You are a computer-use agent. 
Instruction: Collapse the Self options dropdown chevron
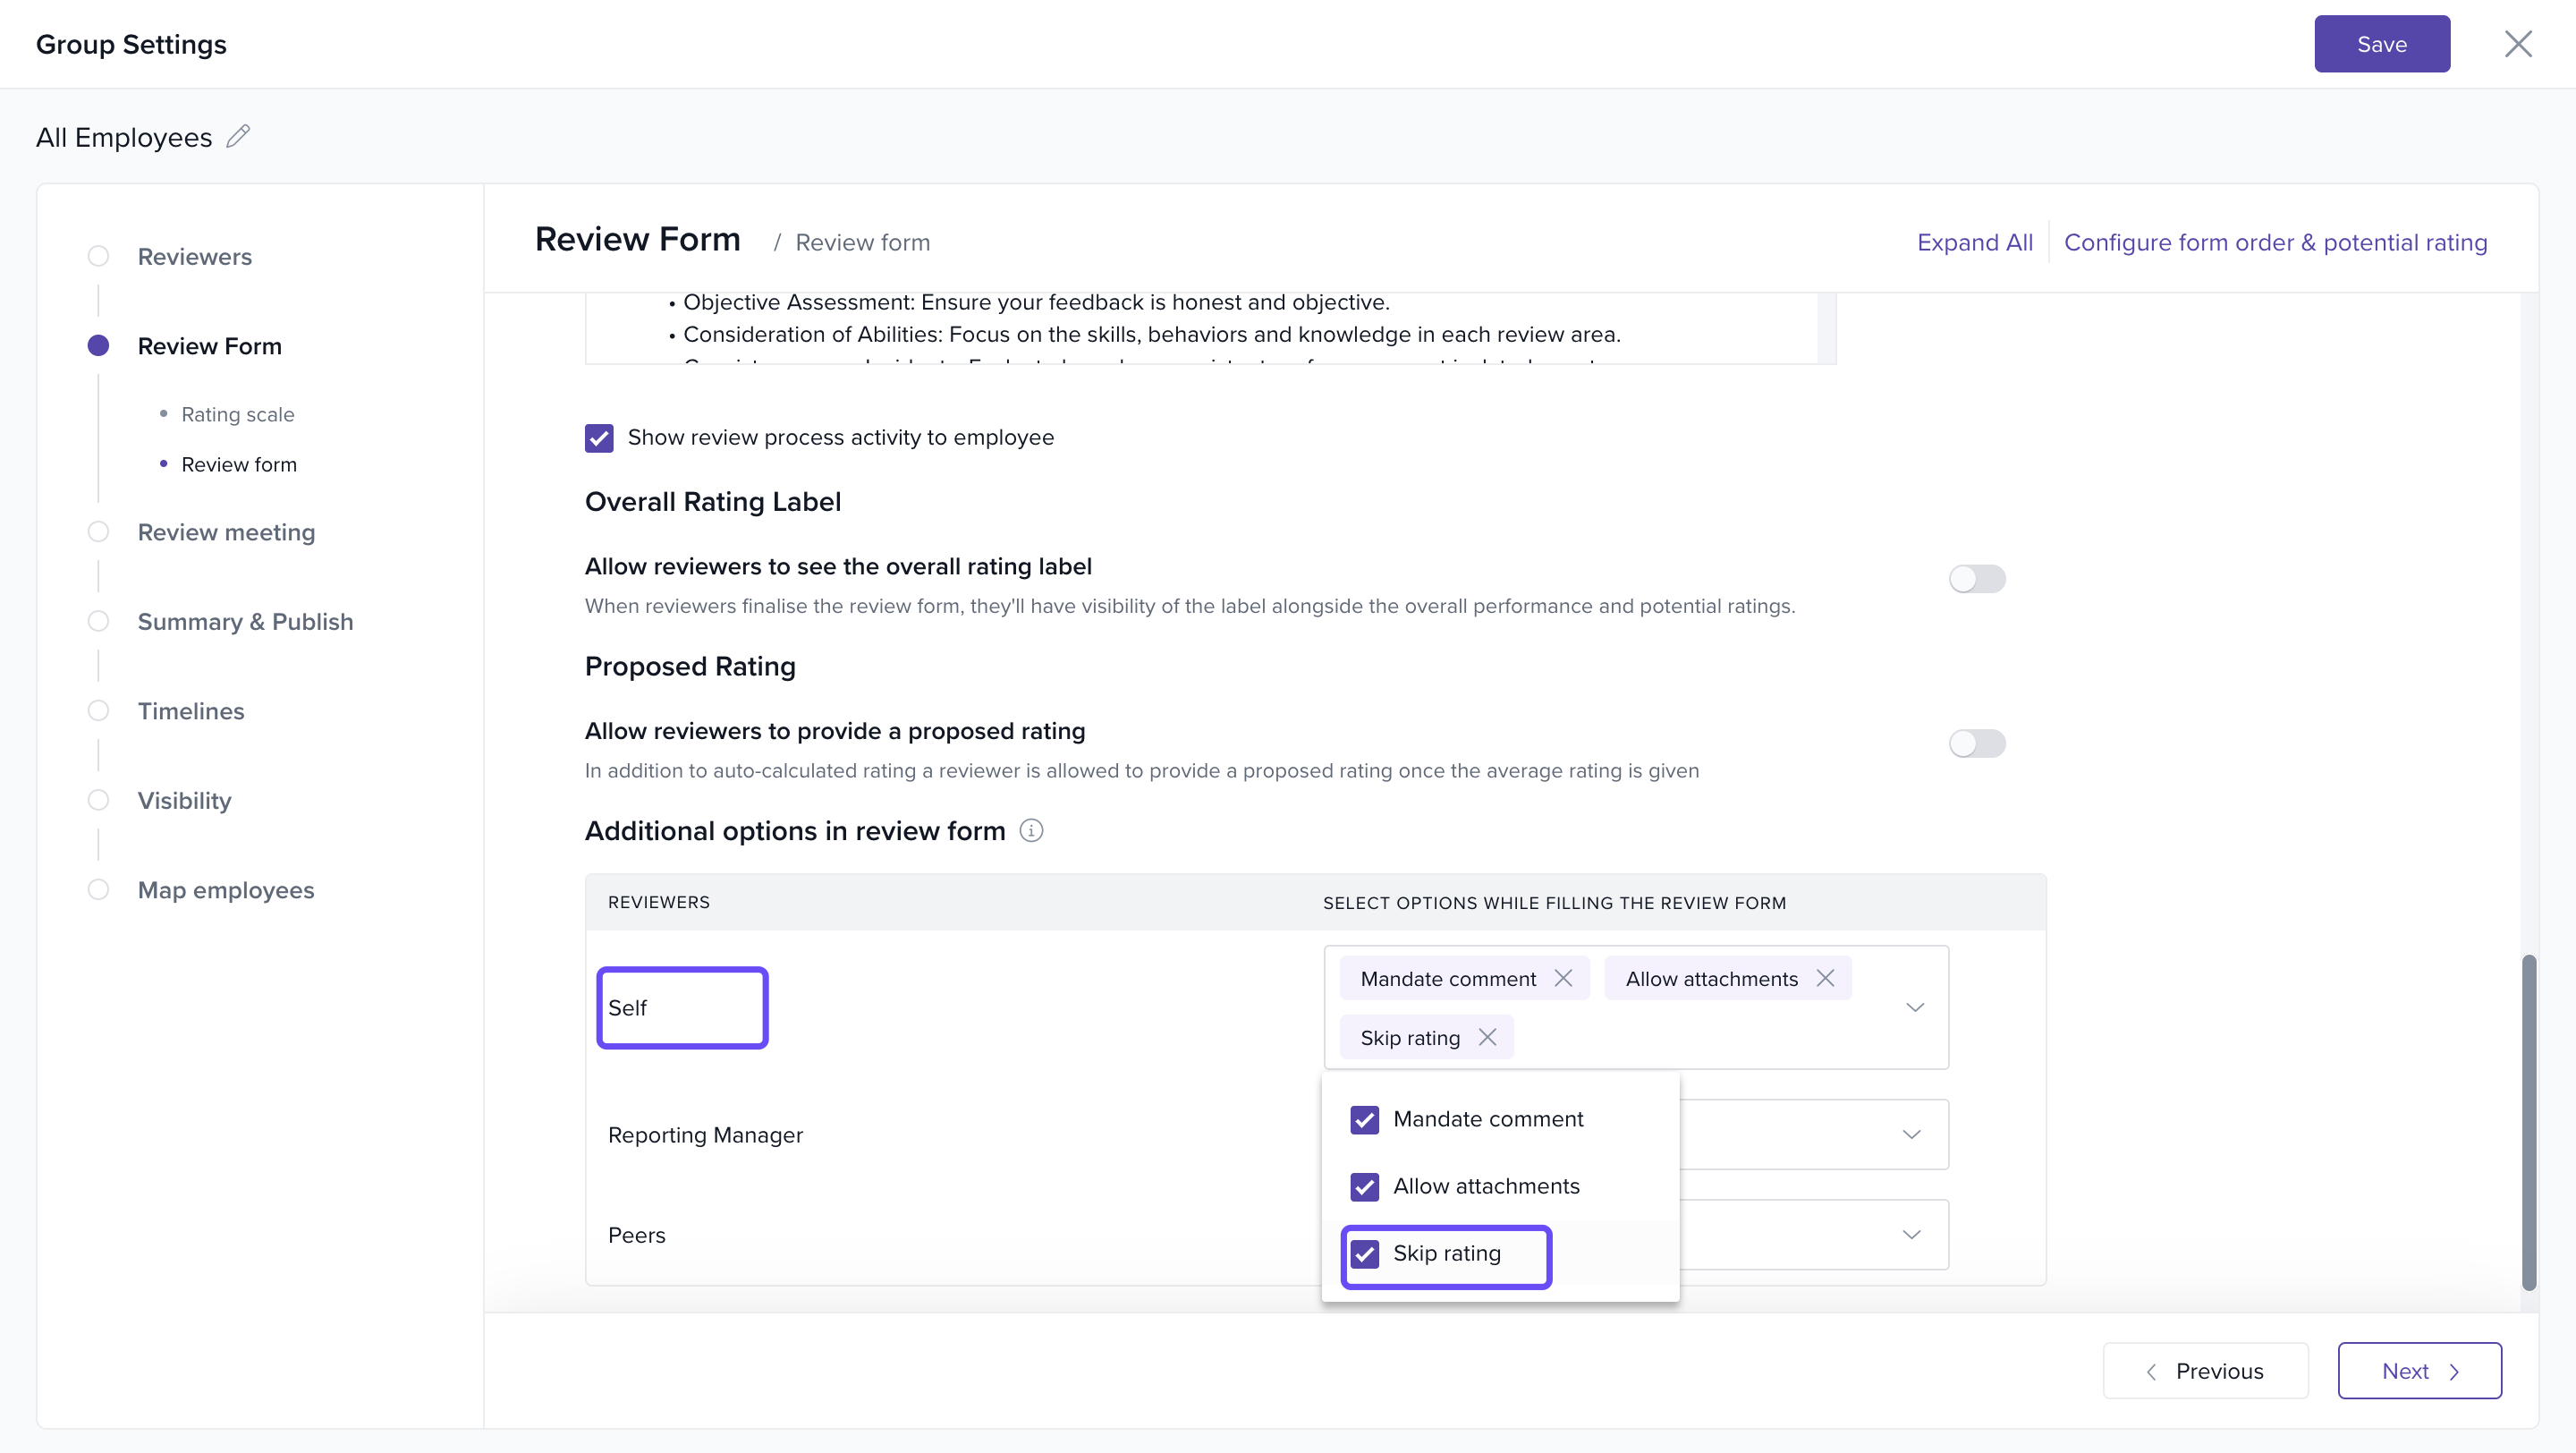(1914, 1008)
